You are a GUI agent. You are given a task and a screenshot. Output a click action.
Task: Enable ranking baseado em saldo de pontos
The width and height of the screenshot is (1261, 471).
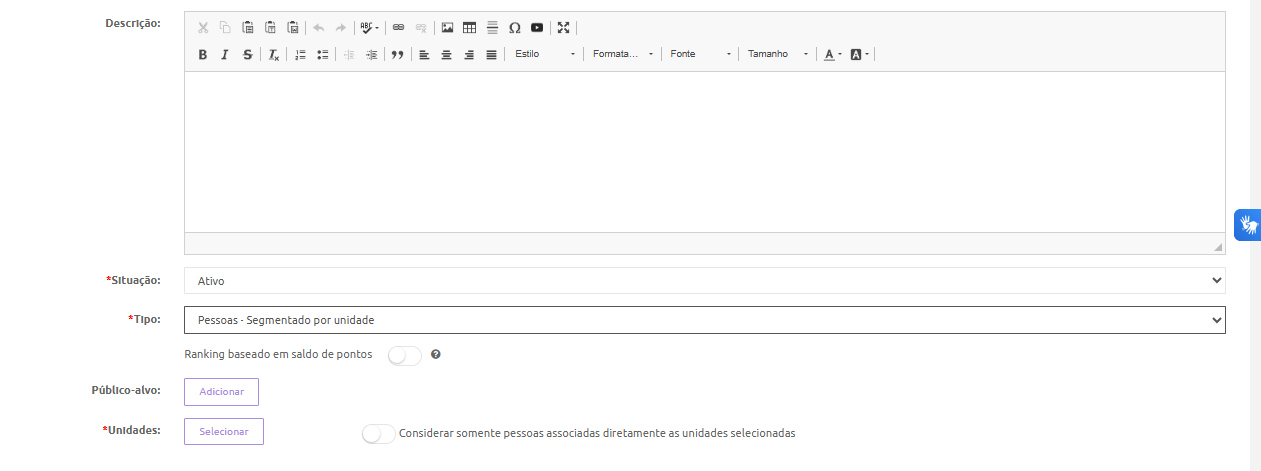(404, 355)
